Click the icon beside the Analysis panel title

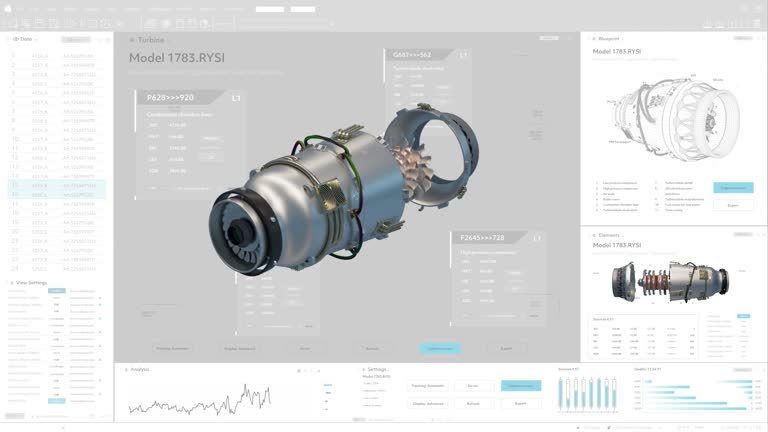click(125, 369)
